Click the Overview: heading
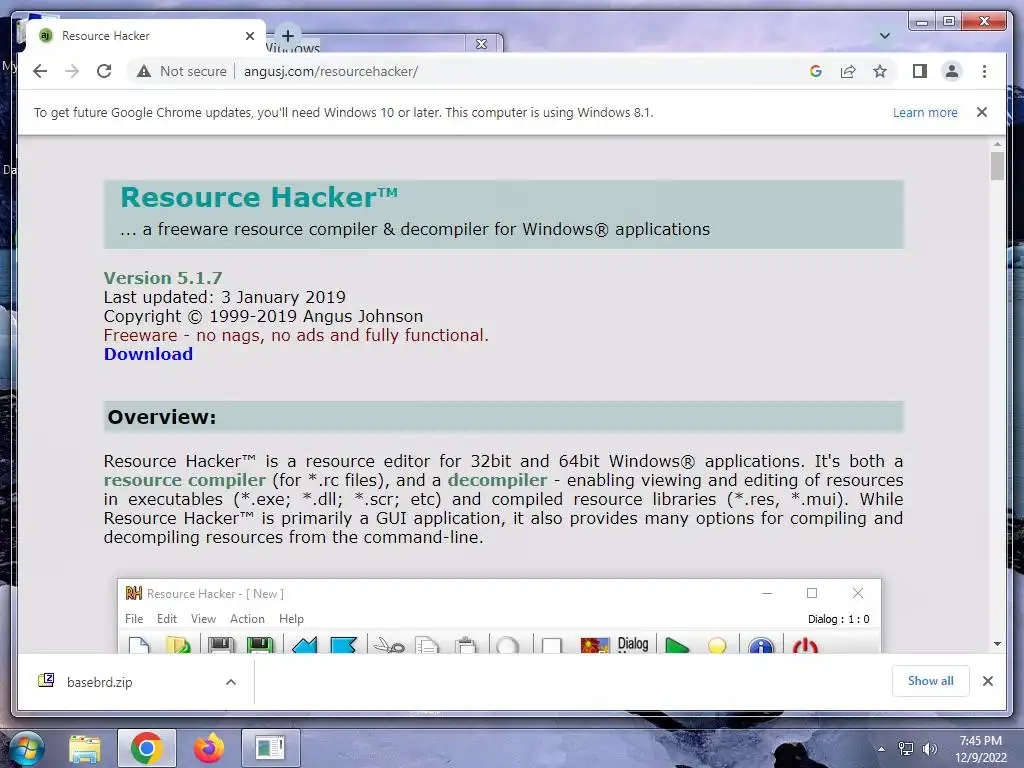Screen dimensions: 1024x768 tap(161, 417)
